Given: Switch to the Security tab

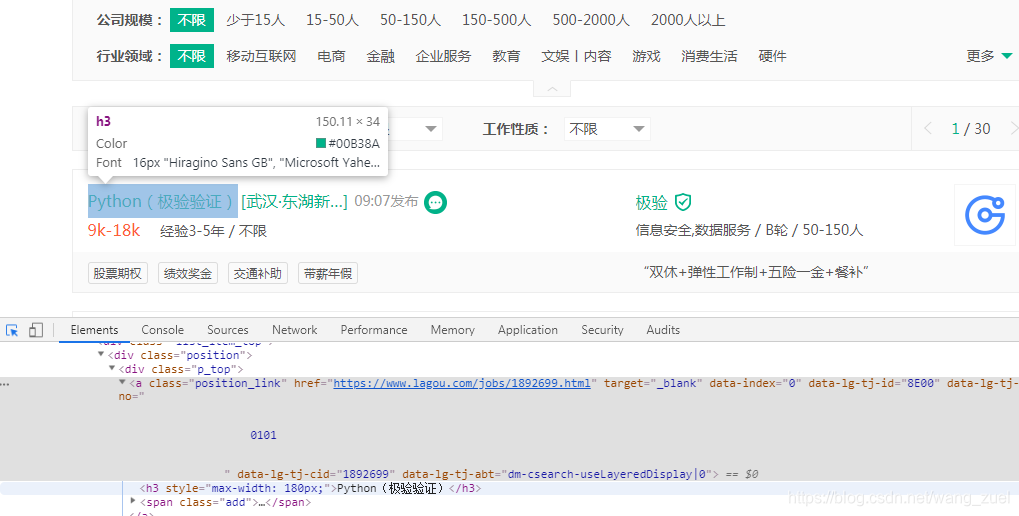Looking at the screenshot, I should pyautogui.click(x=602, y=330).
